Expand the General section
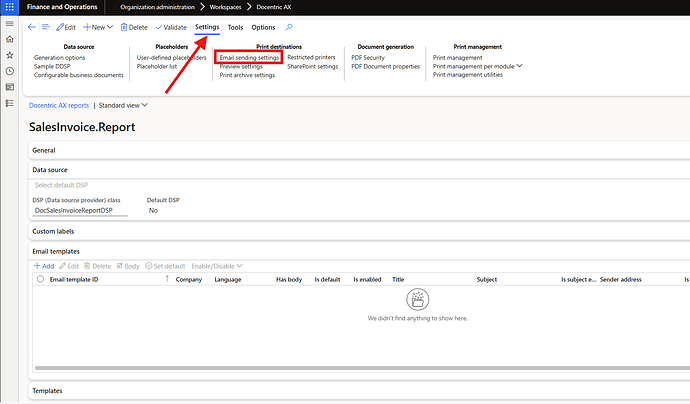The height and width of the screenshot is (404, 690). 359,151
